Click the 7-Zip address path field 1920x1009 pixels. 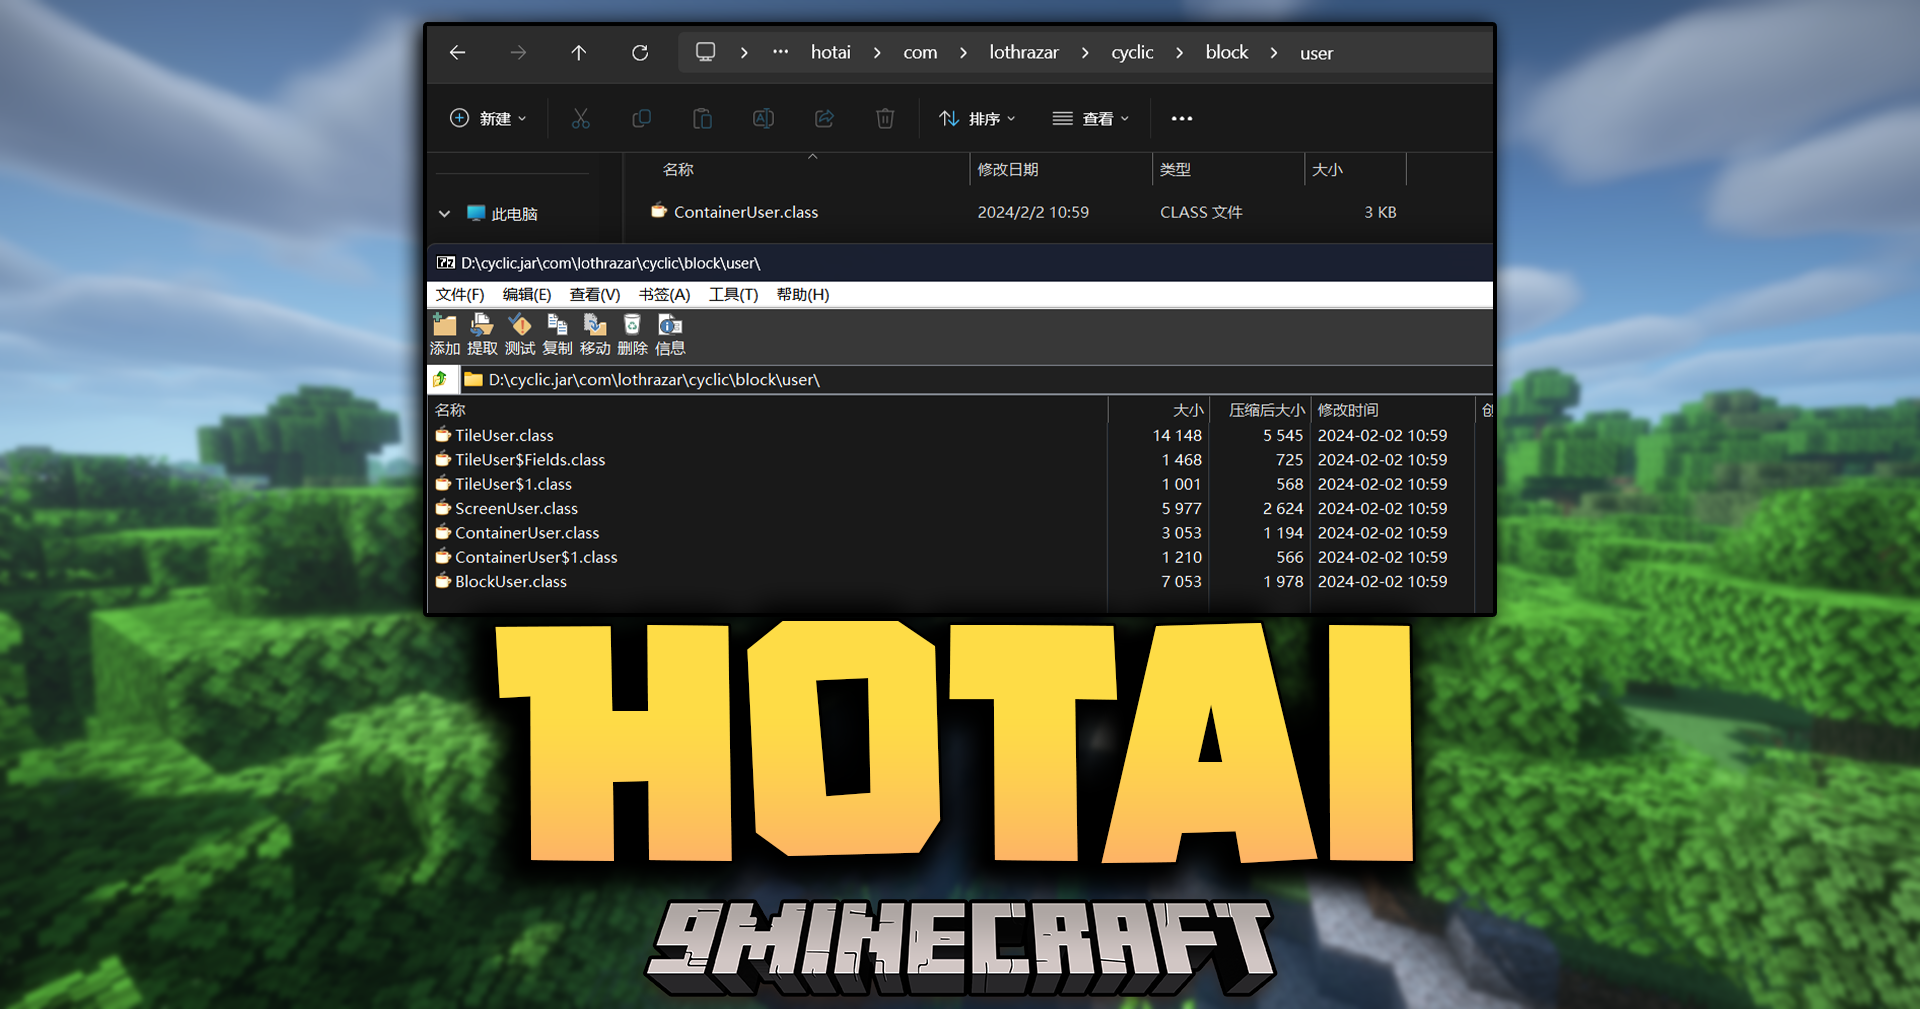[x=900, y=380]
